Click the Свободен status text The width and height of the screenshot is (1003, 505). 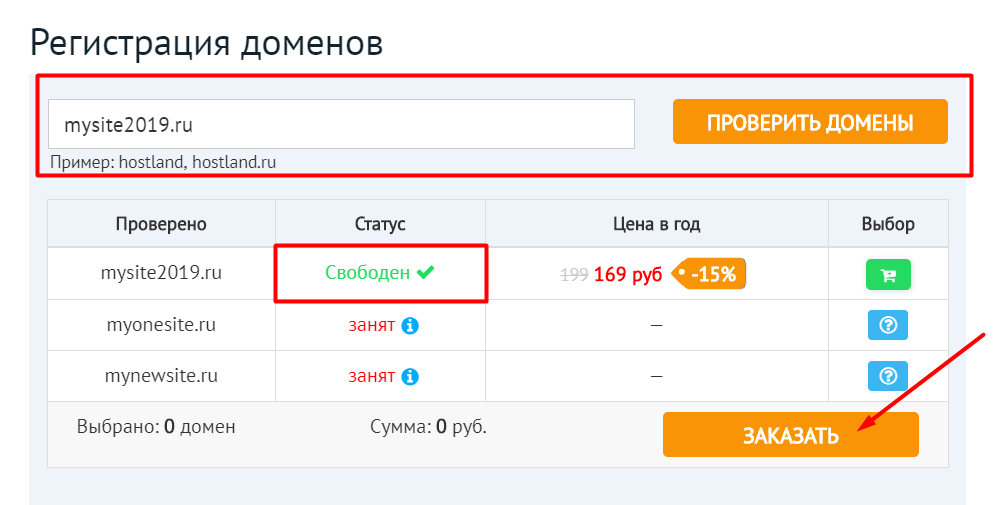(x=367, y=273)
